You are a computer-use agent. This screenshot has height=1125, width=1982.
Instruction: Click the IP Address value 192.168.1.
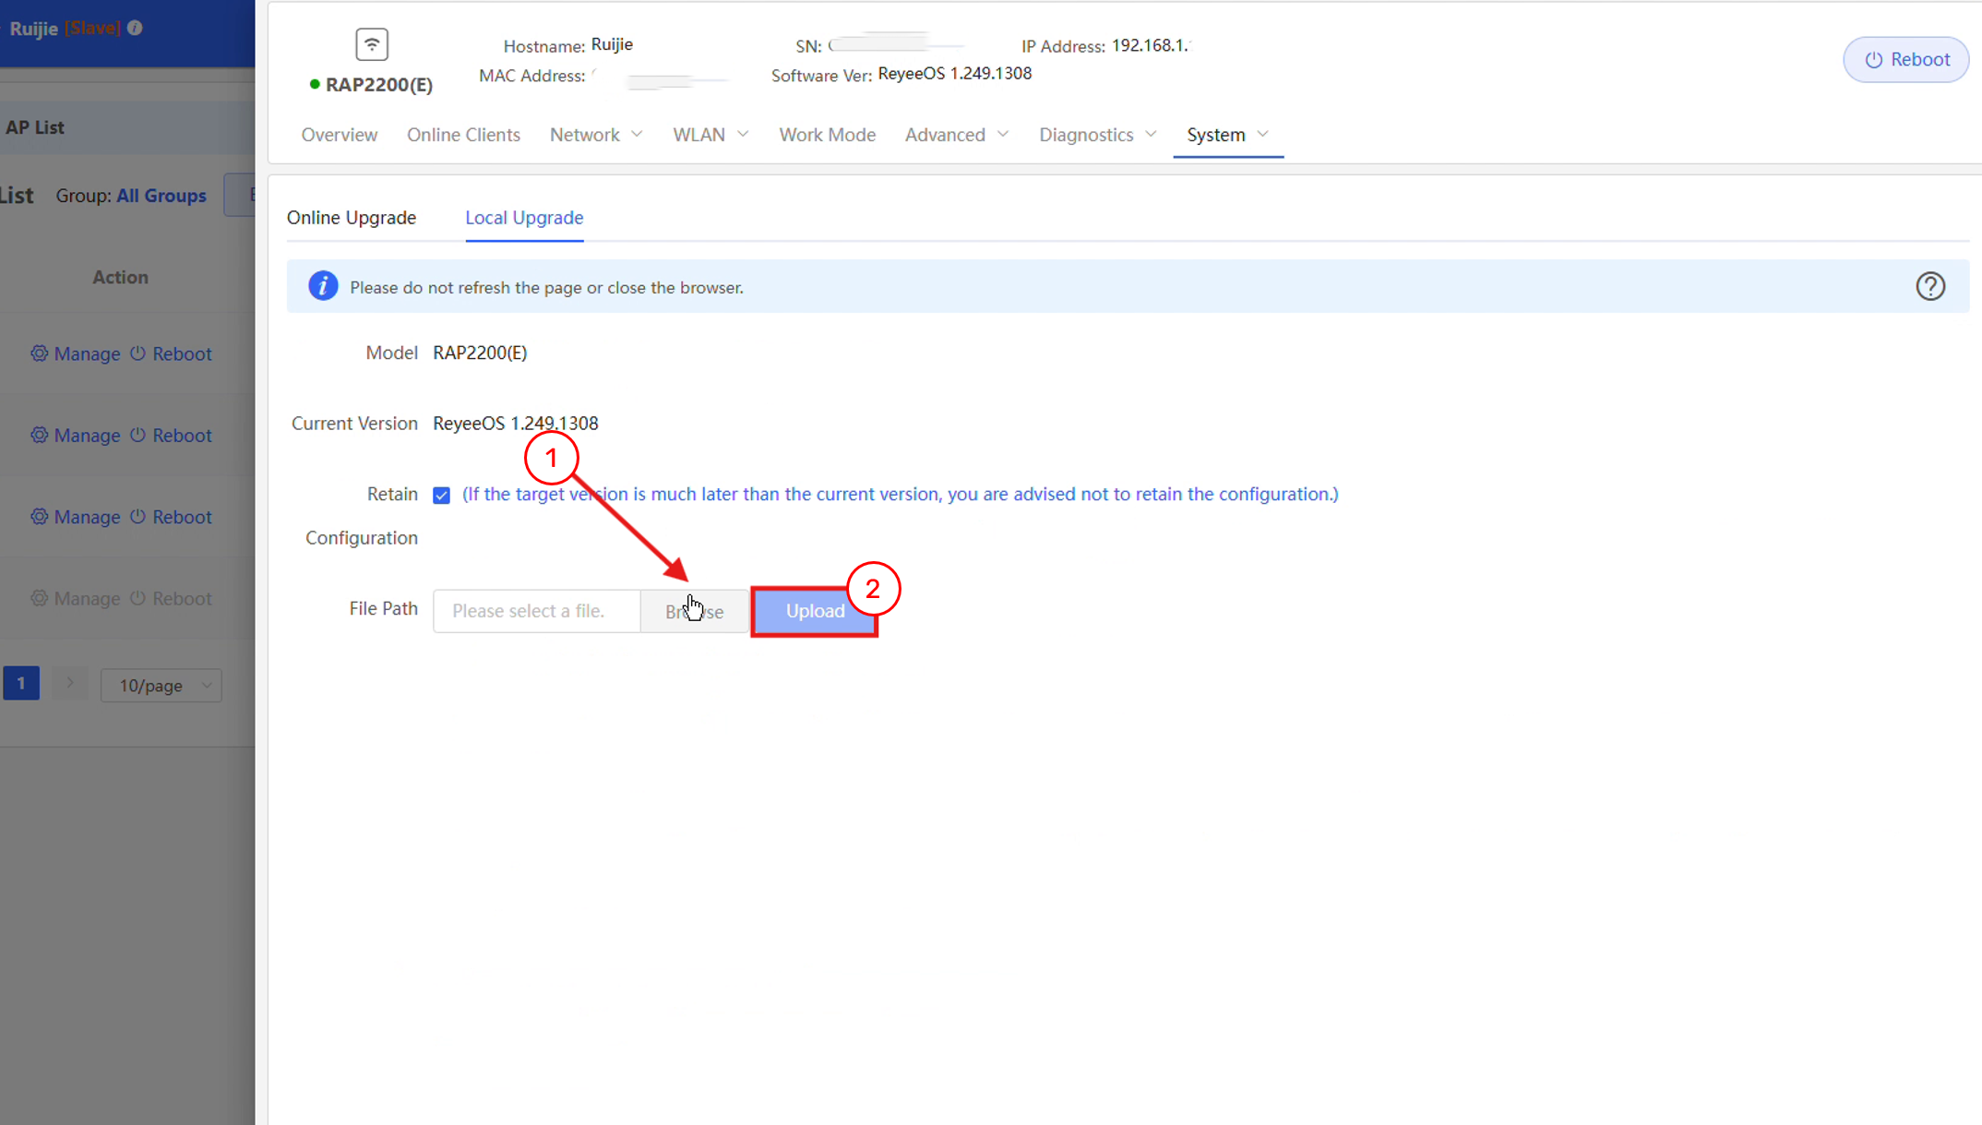pyautogui.click(x=1151, y=45)
